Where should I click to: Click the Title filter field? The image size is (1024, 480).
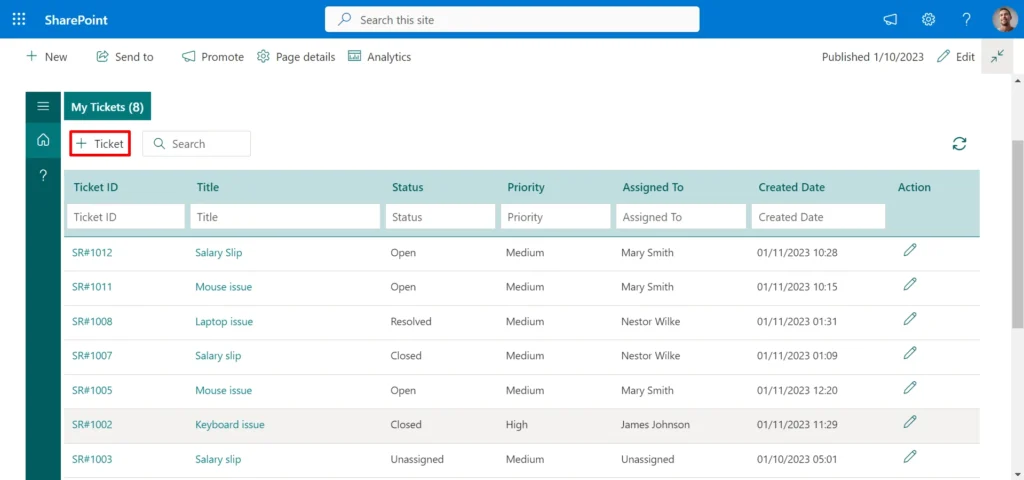pos(285,217)
